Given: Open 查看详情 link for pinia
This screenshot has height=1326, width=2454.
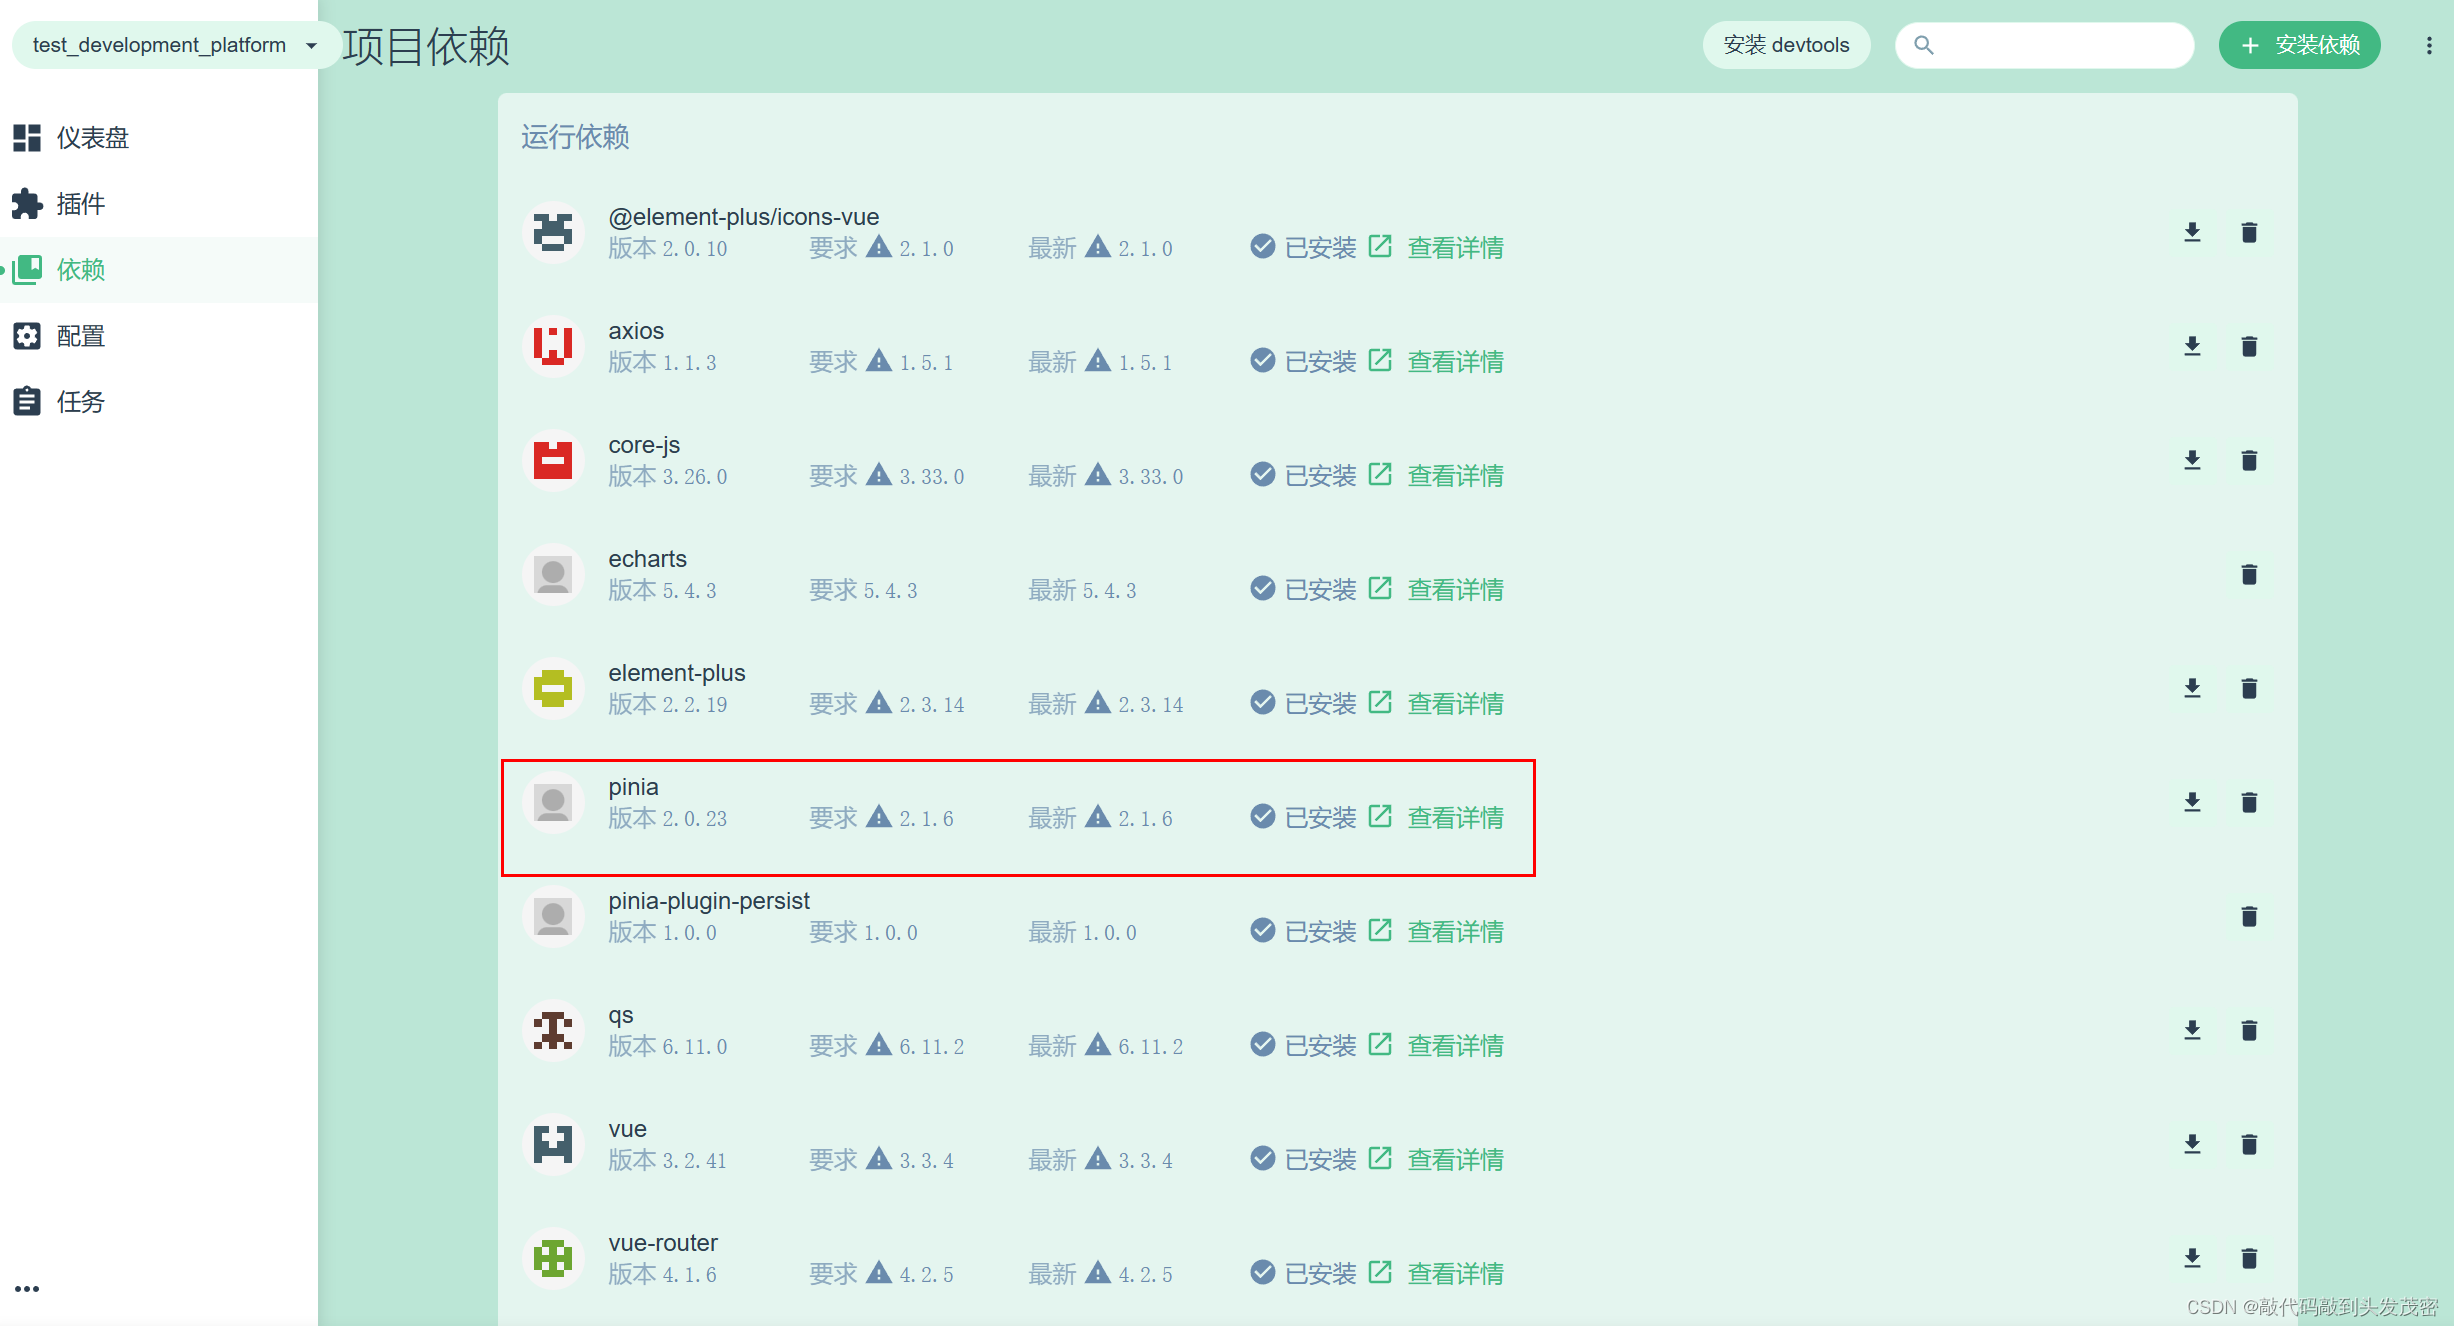Looking at the screenshot, I should point(1455,817).
